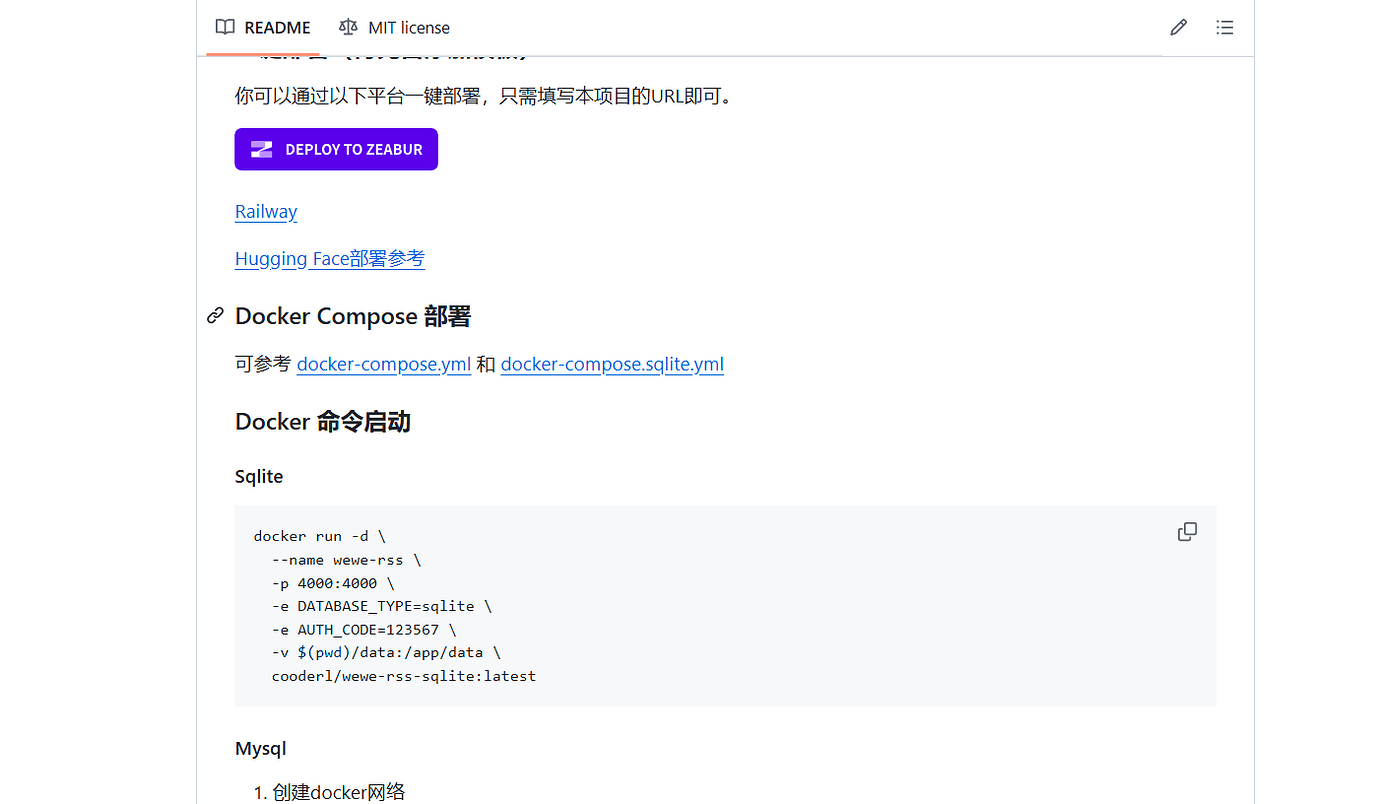Click the anchor icon beside Docker Compose 部署
This screenshot has width=1380, height=804.
214,315
